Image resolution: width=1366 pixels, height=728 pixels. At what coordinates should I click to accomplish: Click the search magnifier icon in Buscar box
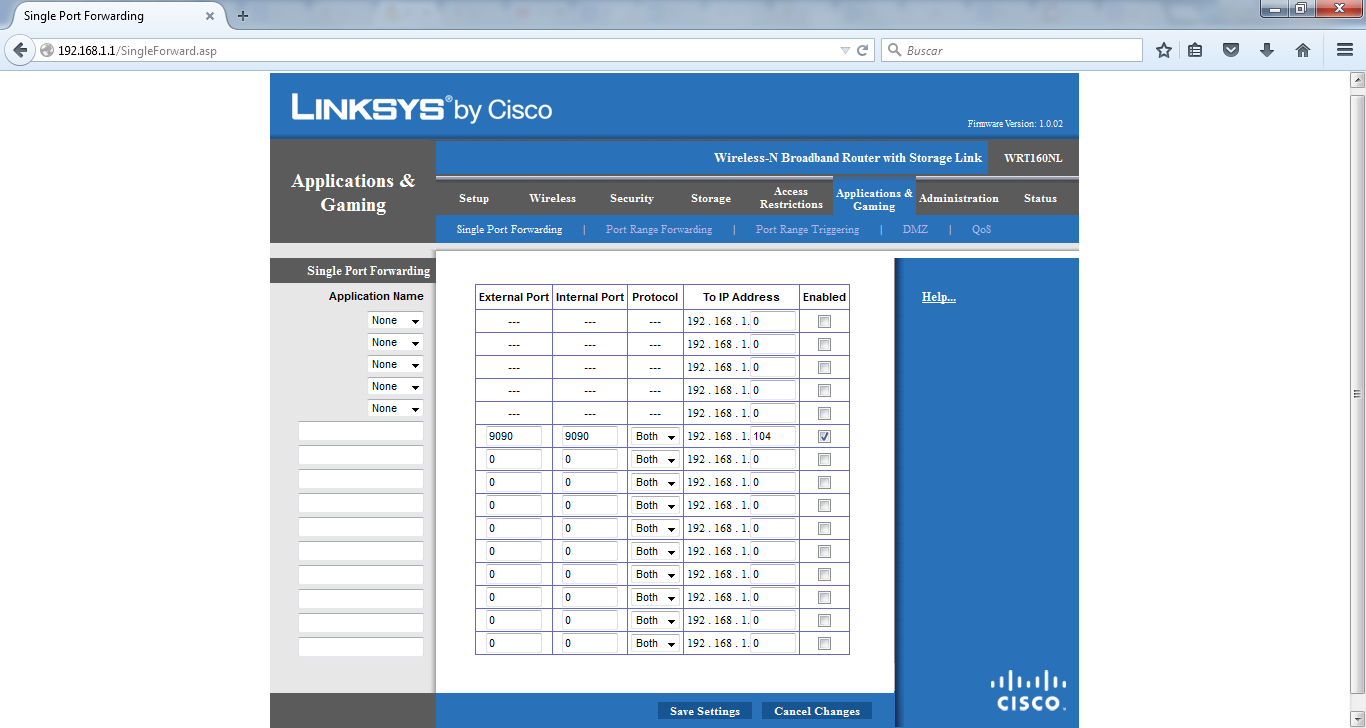point(893,50)
